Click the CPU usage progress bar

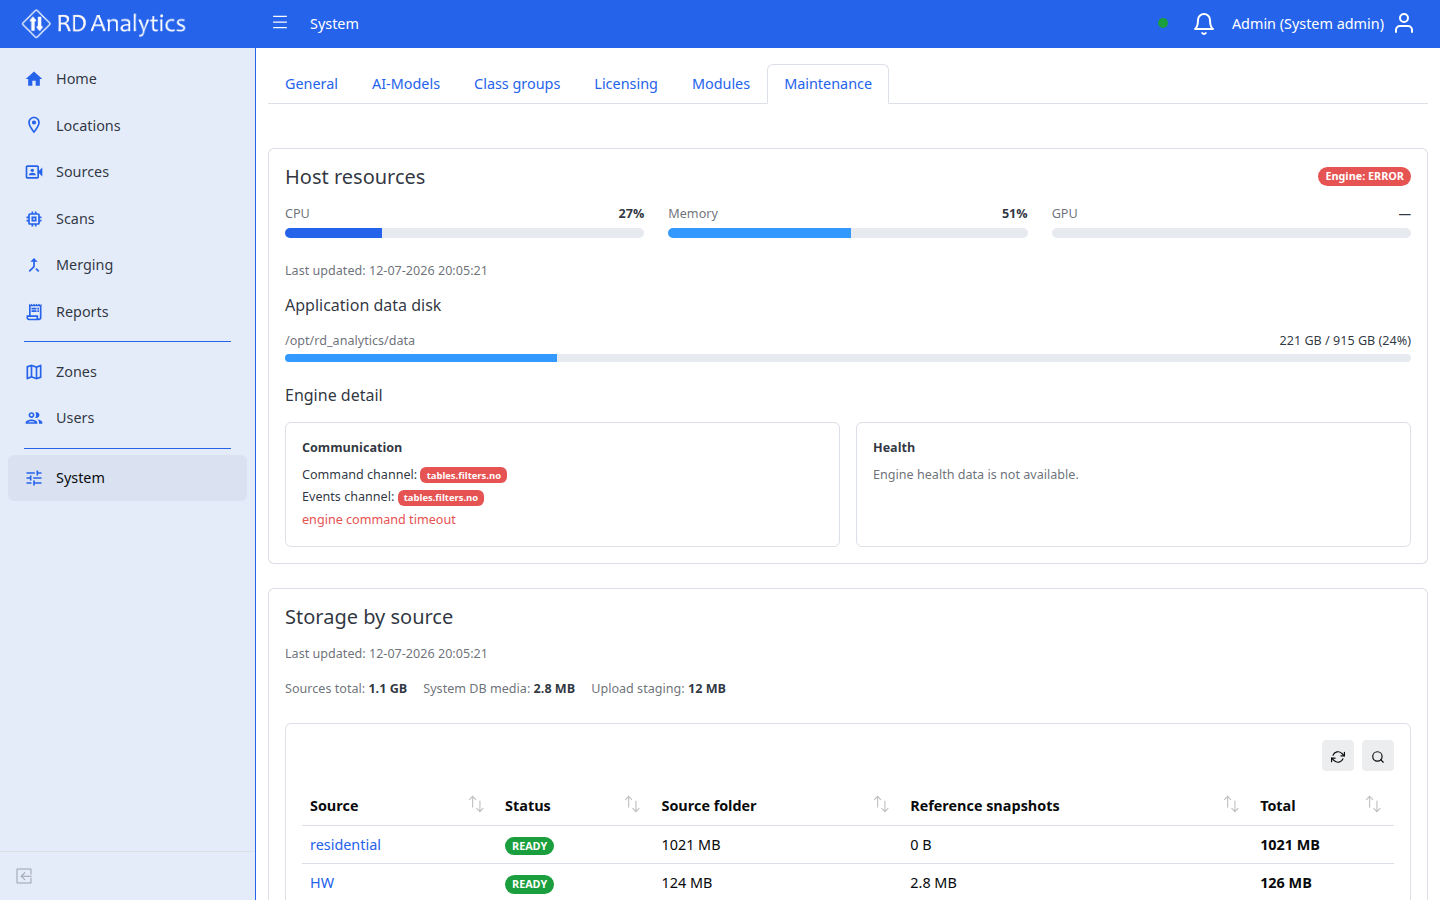coord(464,233)
